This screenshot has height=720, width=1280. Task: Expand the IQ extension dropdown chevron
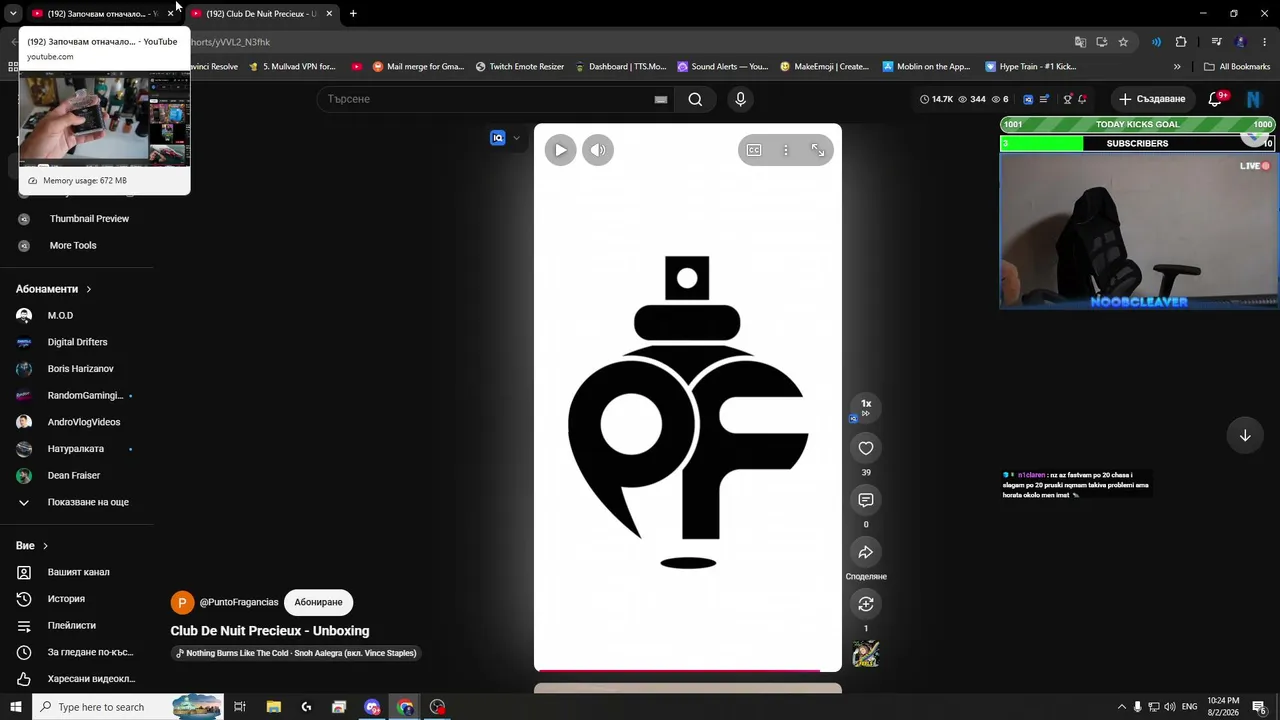[516, 138]
